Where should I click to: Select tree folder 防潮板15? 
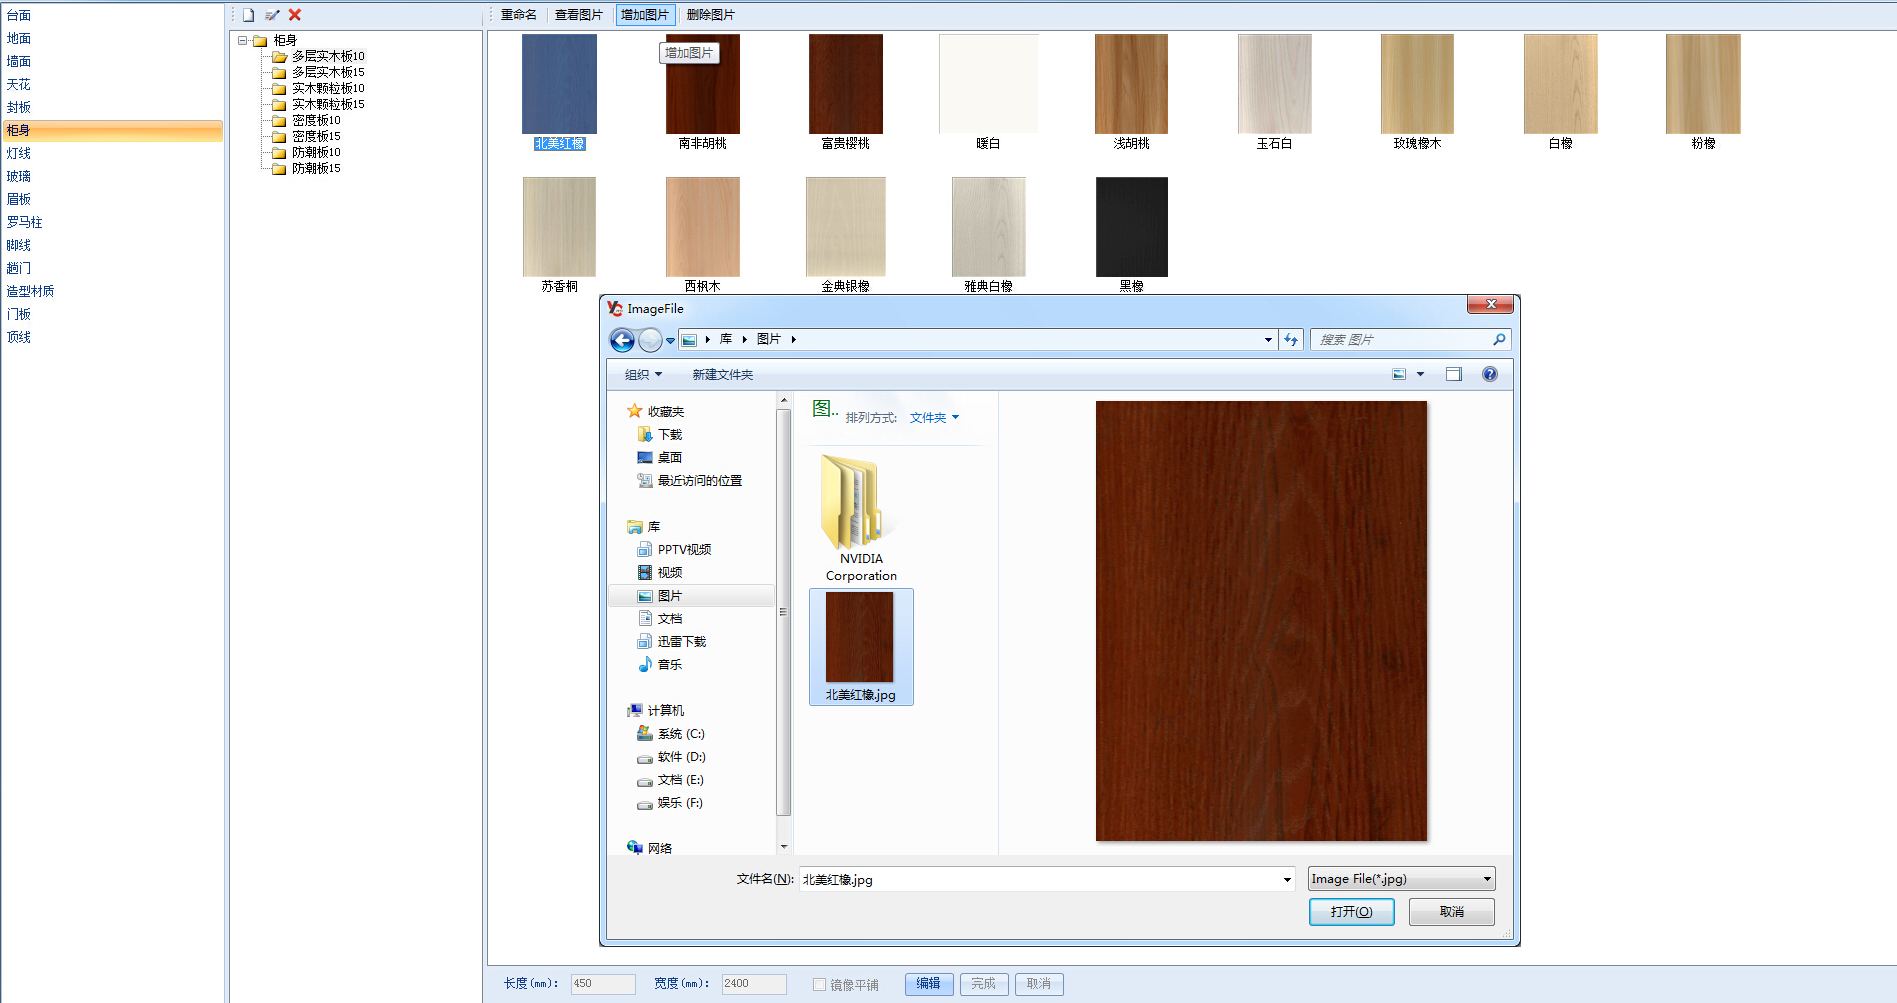(x=316, y=168)
